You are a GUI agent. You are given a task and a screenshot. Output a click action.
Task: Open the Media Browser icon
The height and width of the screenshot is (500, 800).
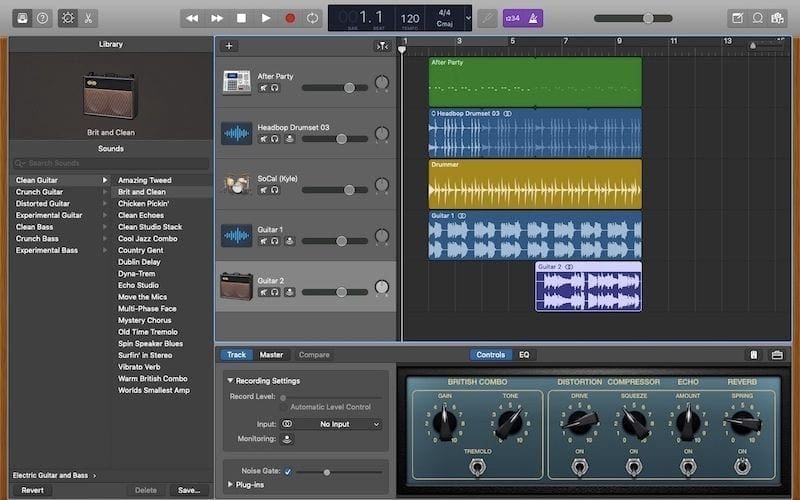778,18
